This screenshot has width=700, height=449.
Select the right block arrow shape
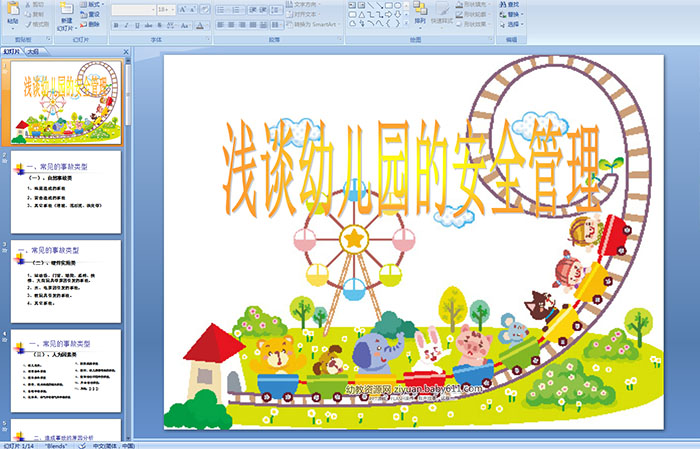(388, 14)
